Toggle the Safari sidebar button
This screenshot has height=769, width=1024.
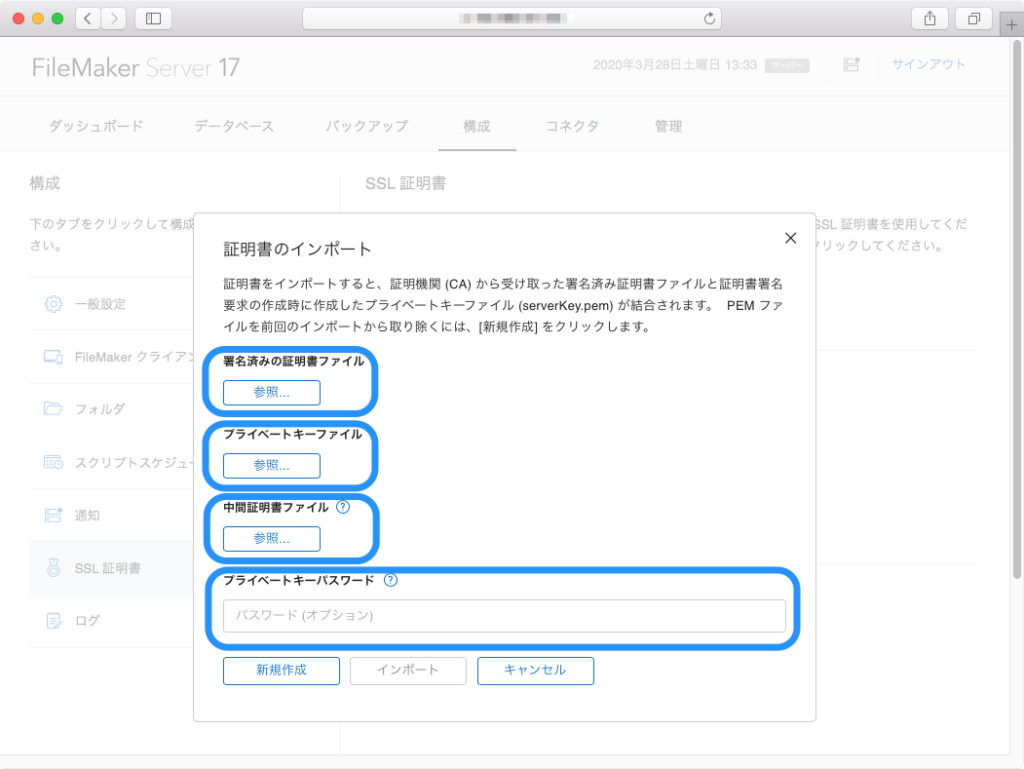(x=153, y=18)
